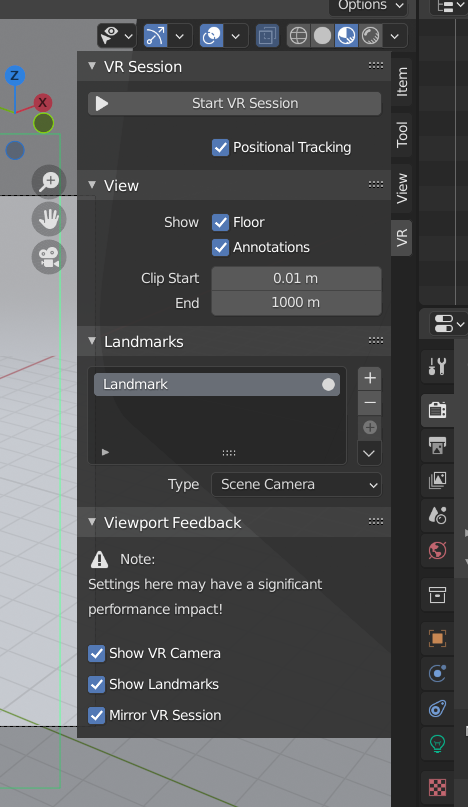The image size is (468, 807).
Task: Expand landmark list filter triangle
Action: [x=106, y=452]
